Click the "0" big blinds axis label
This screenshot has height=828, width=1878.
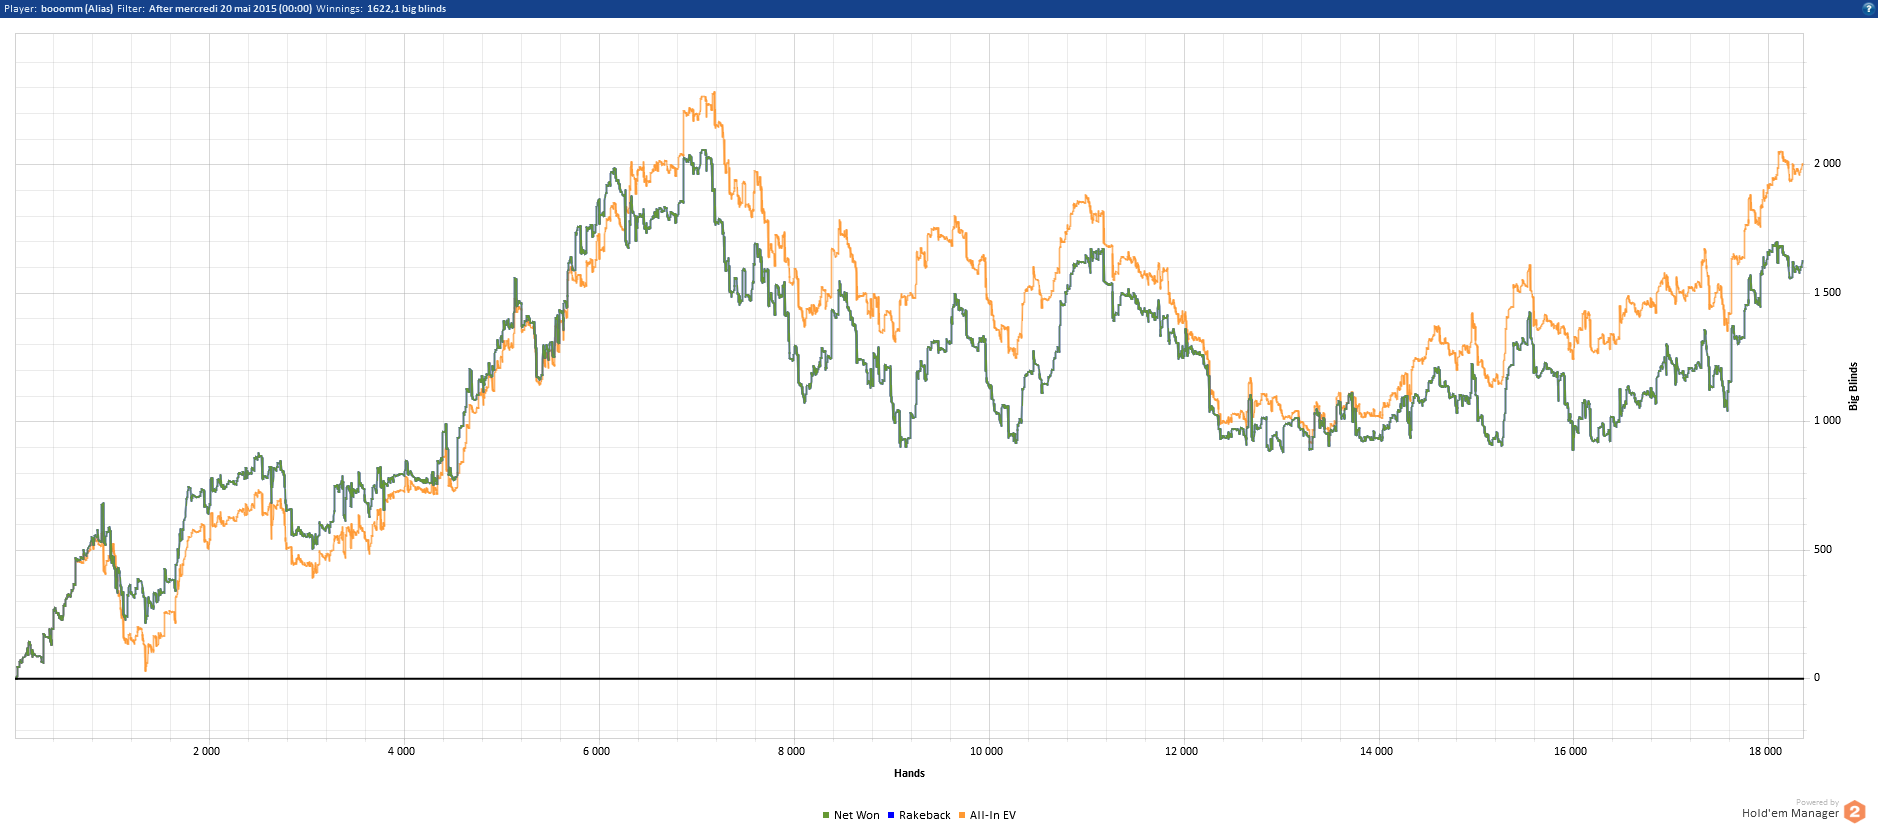[x=1817, y=677]
